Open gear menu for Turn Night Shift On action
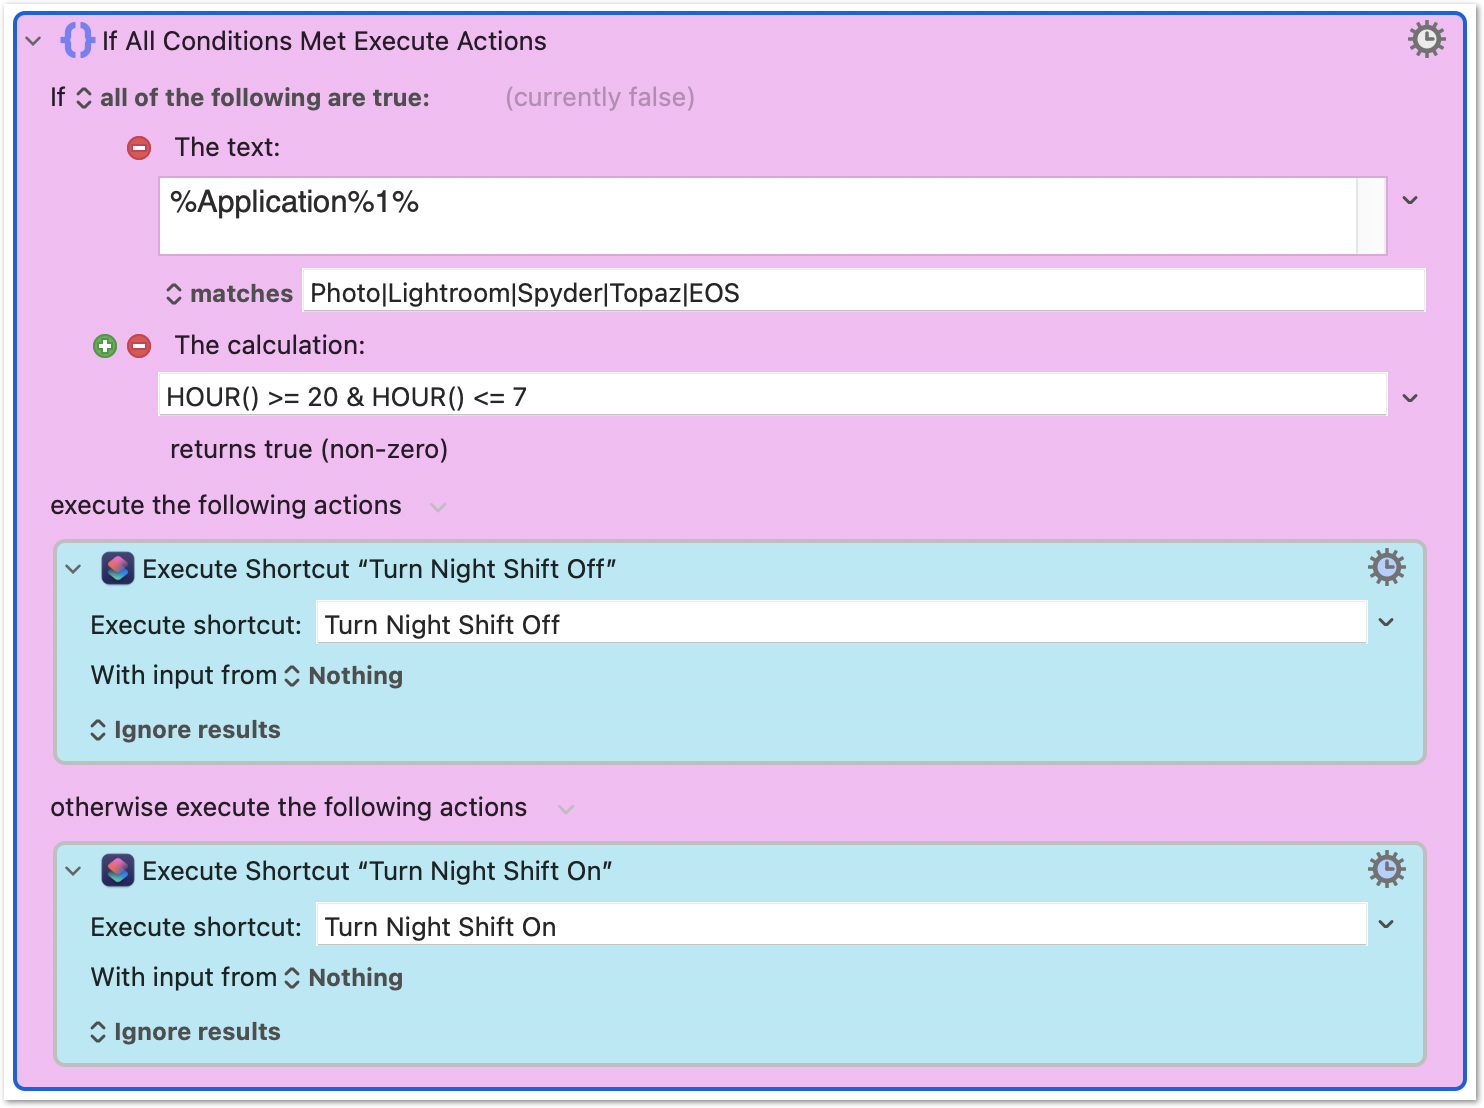 point(1386,869)
